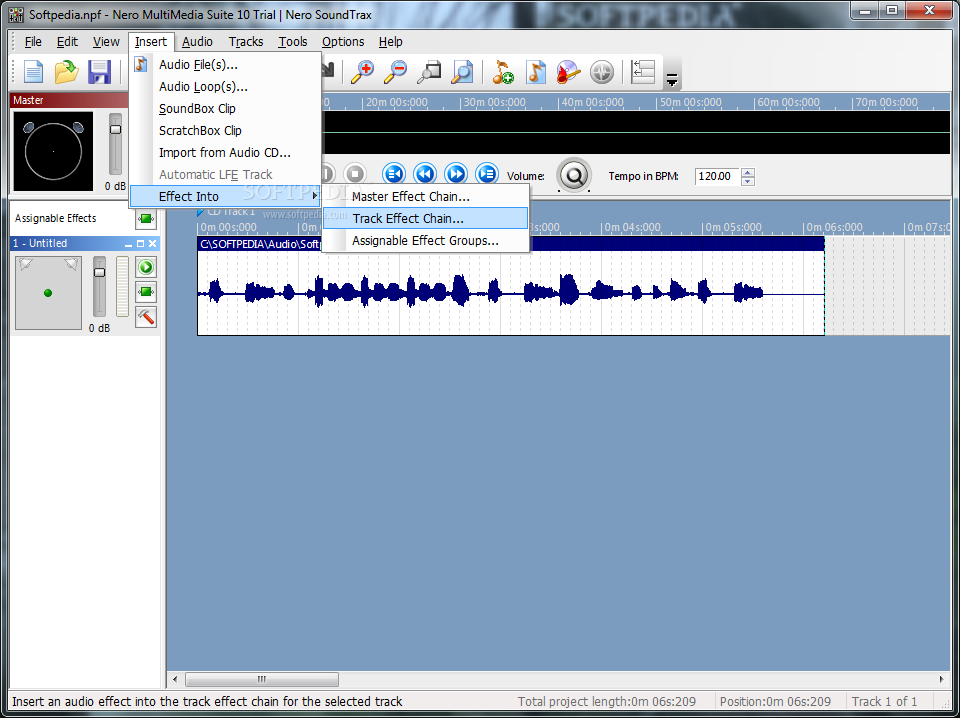Image resolution: width=960 pixels, height=718 pixels.
Task: Jump to project start transport button
Action: [394, 174]
